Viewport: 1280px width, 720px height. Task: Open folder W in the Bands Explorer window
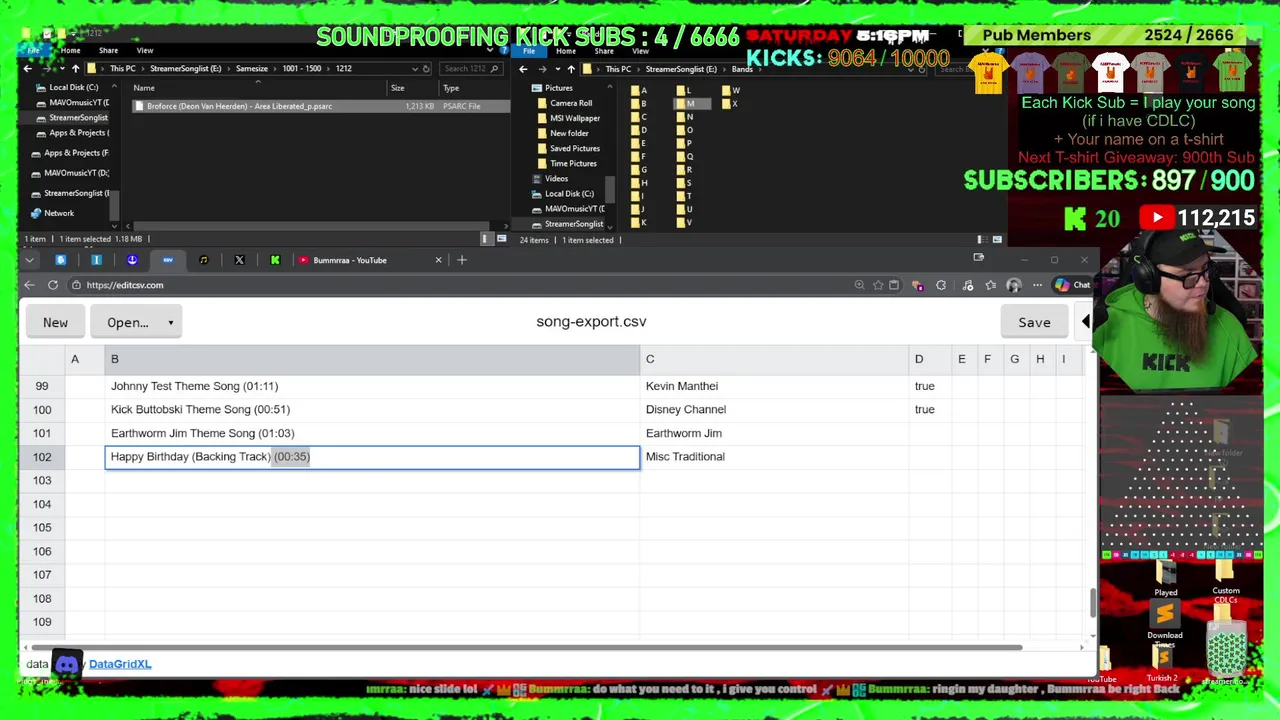731,91
